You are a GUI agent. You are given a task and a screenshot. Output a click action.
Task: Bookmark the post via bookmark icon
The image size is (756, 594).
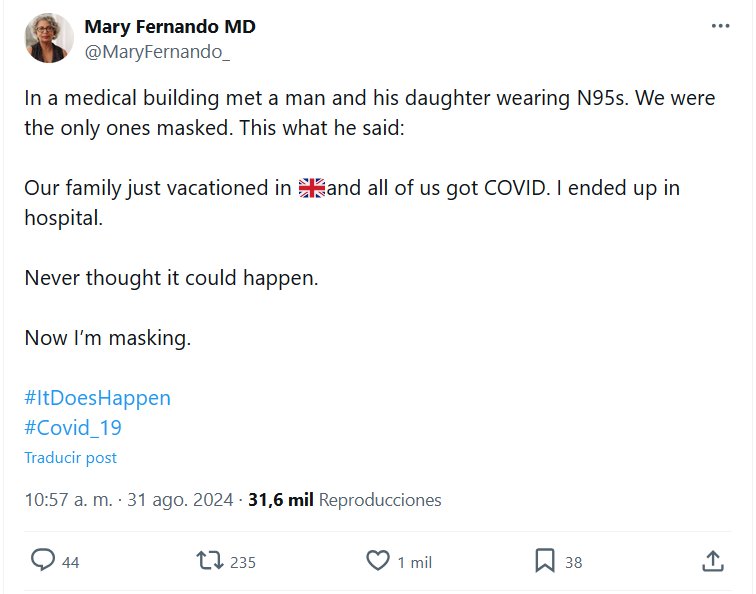pyautogui.click(x=545, y=561)
